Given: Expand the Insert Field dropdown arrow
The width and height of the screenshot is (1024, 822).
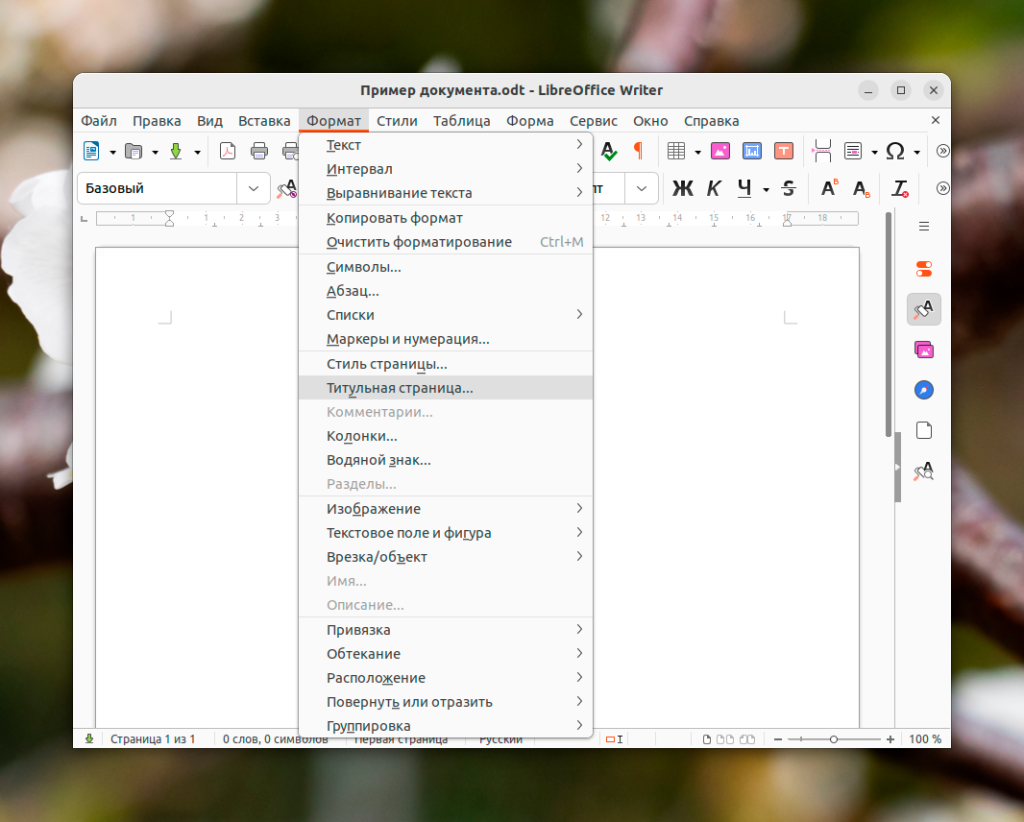Looking at the screenshot, I should tap(874, 152).
